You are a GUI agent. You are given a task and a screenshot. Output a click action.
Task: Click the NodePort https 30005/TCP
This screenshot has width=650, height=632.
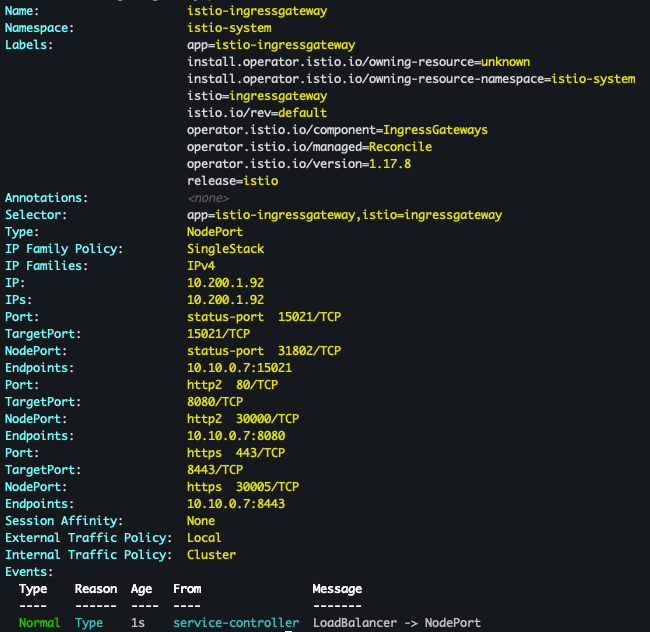point(243,487)
